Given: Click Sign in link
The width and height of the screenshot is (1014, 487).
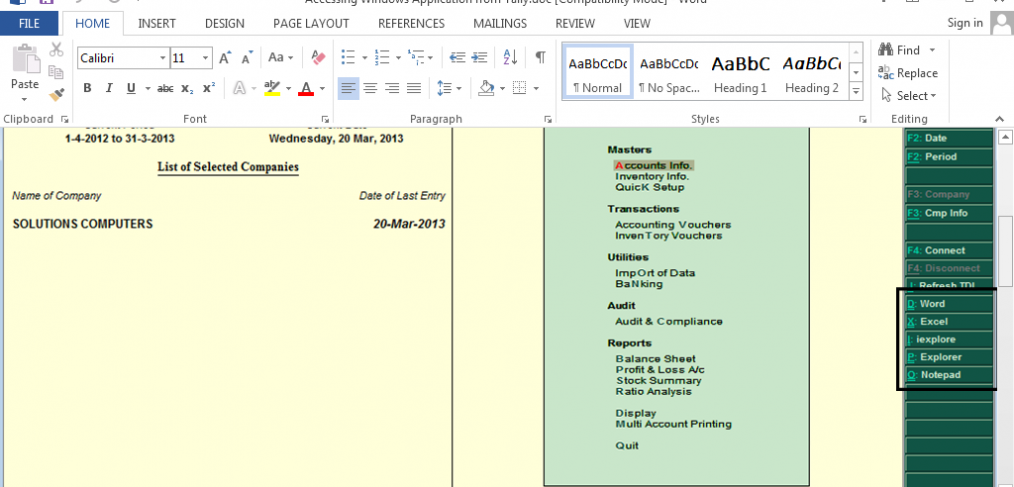Looking at the screenshot, I should (965, 23).
